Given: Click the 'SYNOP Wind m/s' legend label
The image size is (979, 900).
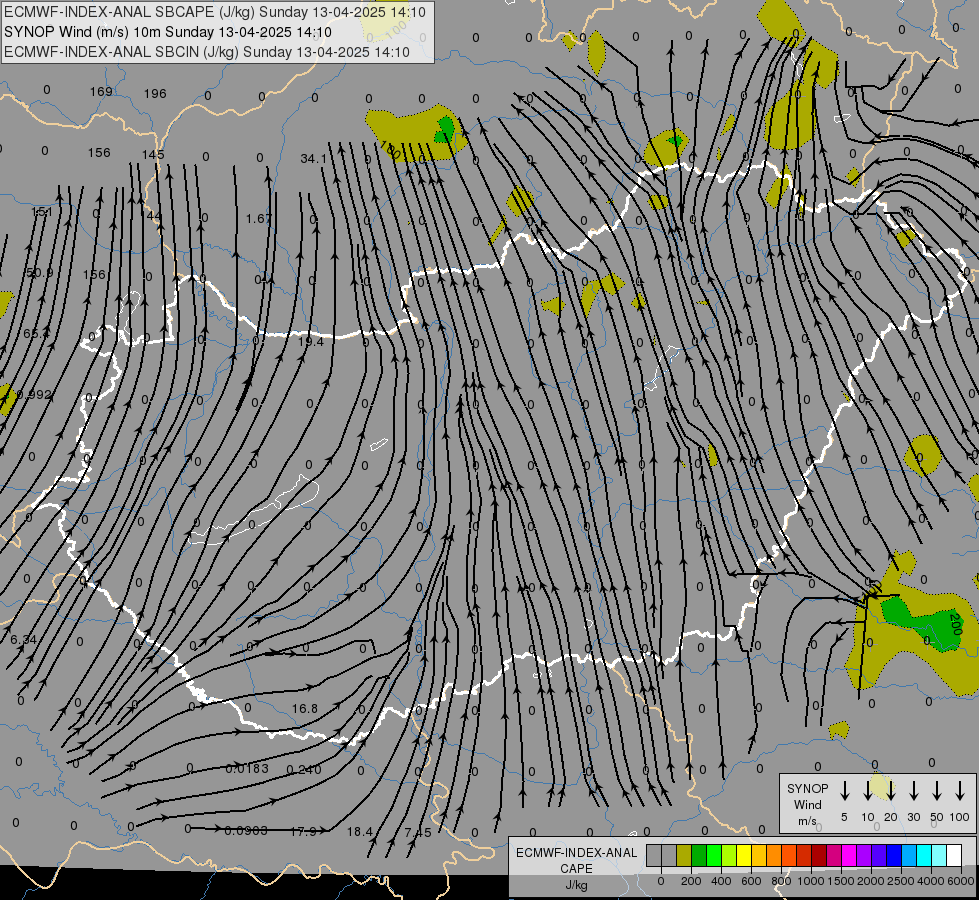Looking at the screenshot, I should pyautogui.click(x=807, y=804).
